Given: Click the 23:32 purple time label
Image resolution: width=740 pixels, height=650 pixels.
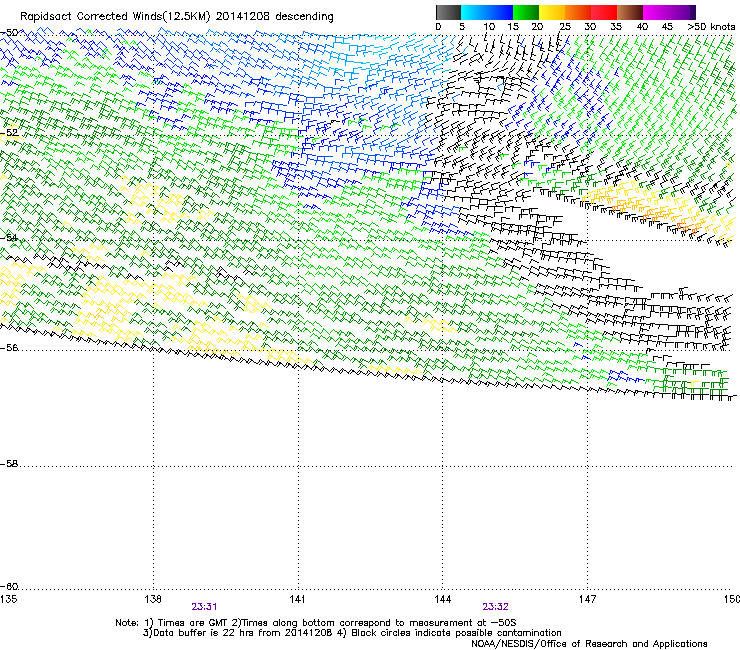Looking at the screenshot, I should pos(495,606).
